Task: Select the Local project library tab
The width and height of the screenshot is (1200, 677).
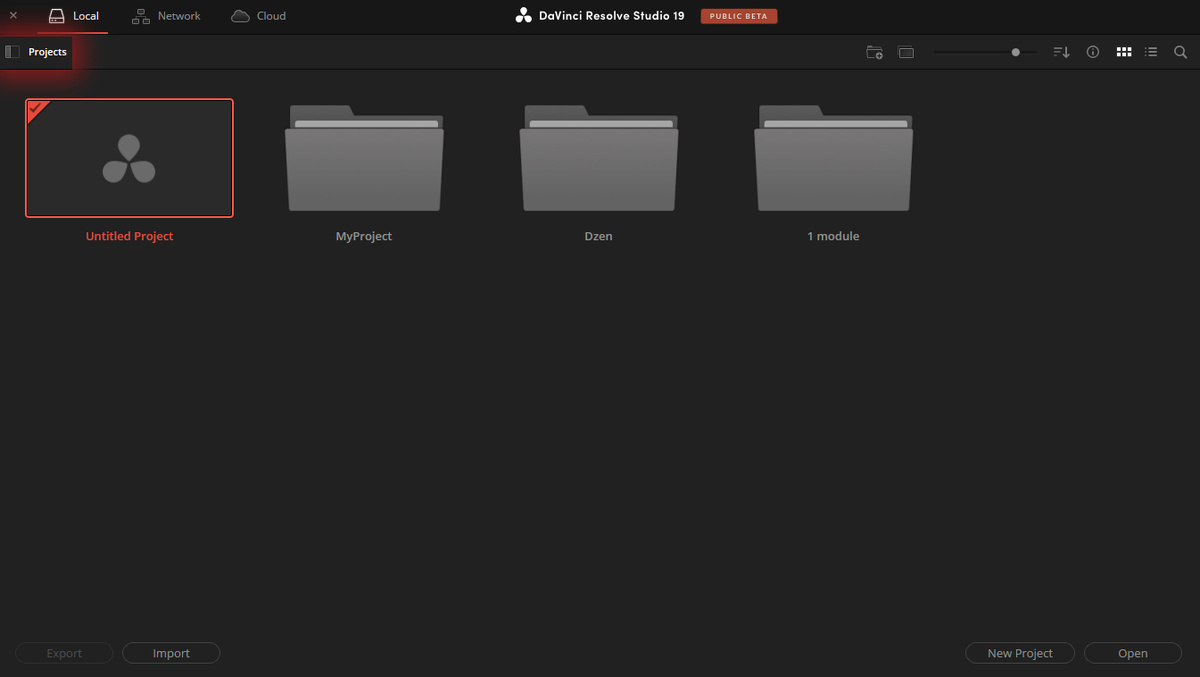Action: tap(74, 16)
